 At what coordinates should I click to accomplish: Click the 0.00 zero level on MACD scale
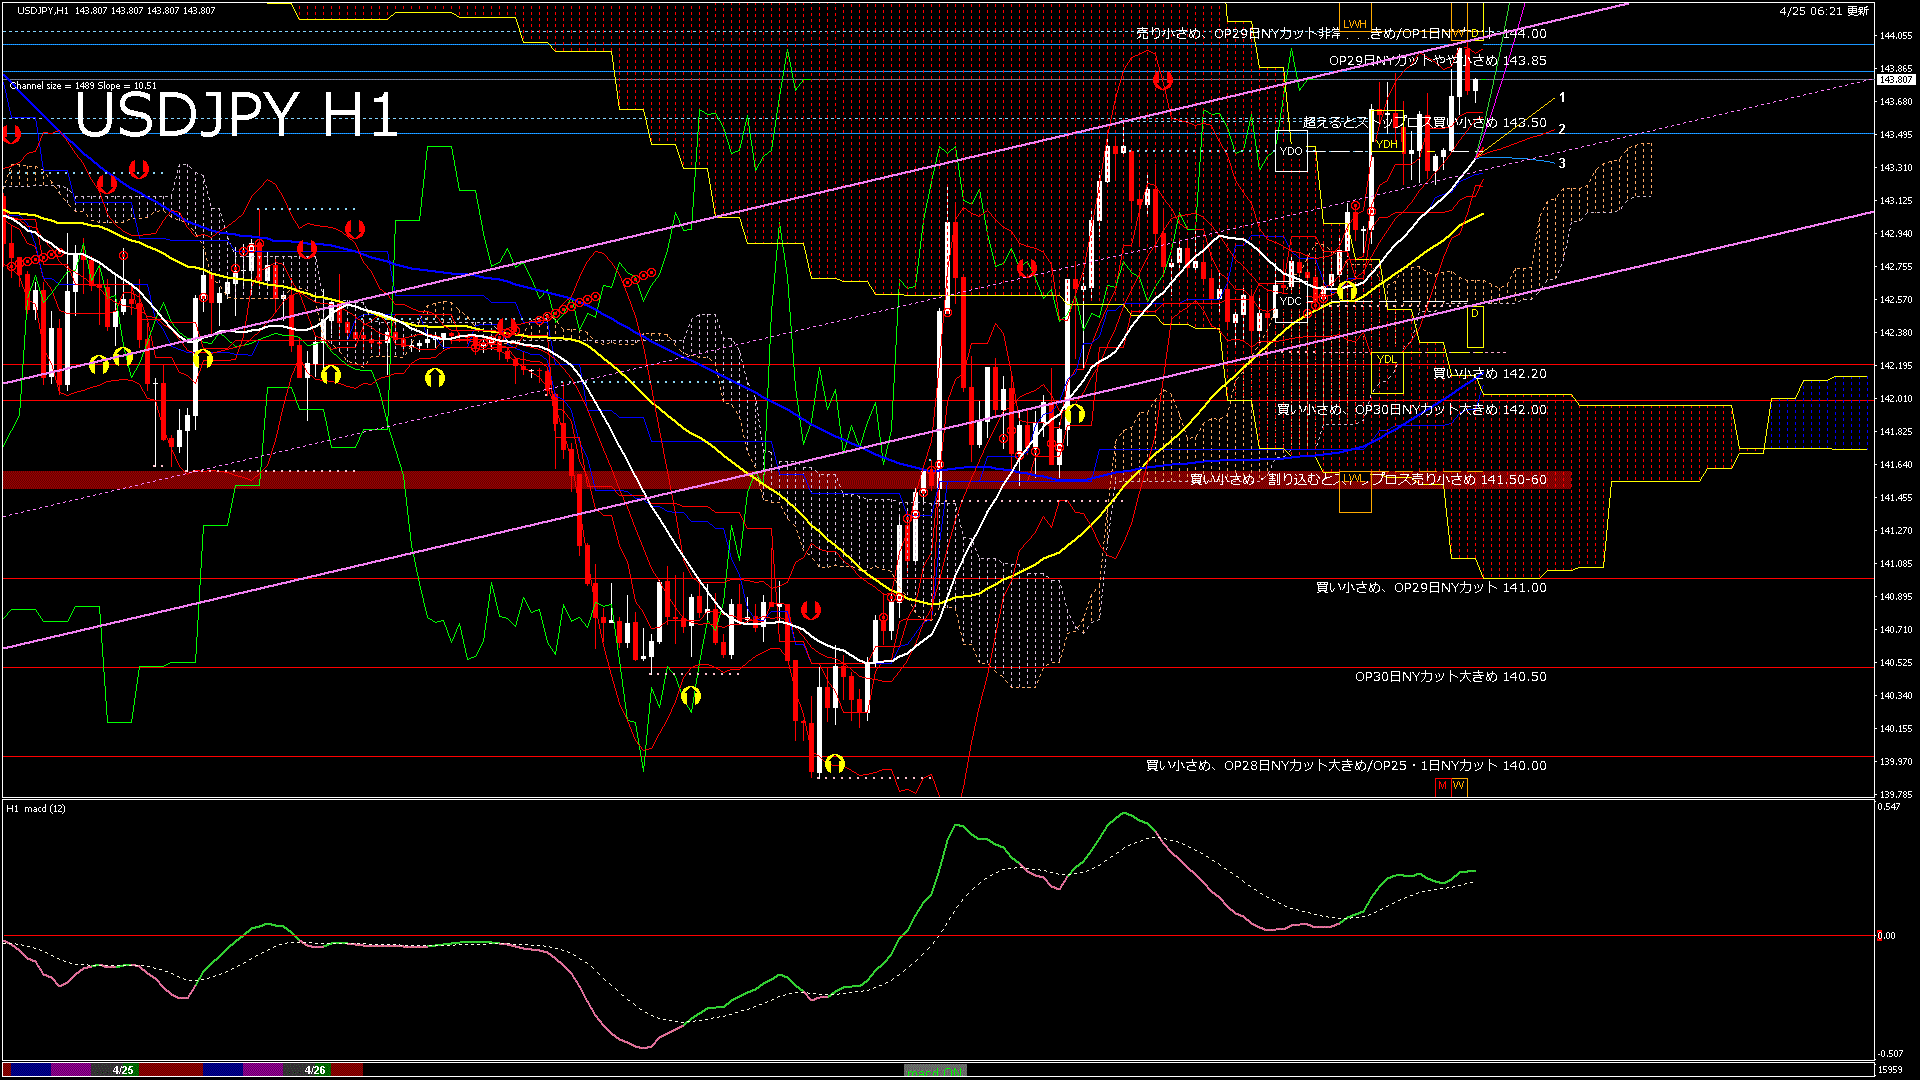[1886, 936]
